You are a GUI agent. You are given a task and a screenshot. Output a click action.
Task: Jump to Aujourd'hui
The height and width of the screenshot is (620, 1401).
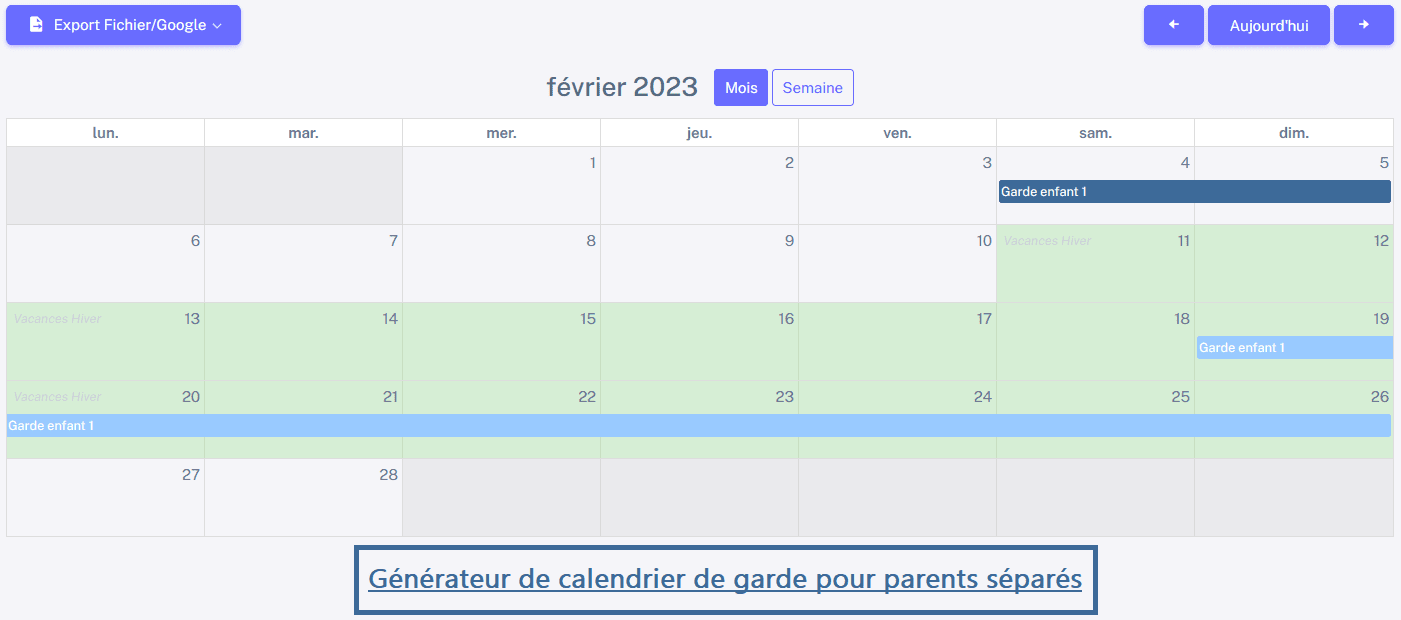(x=1269, y=26)
